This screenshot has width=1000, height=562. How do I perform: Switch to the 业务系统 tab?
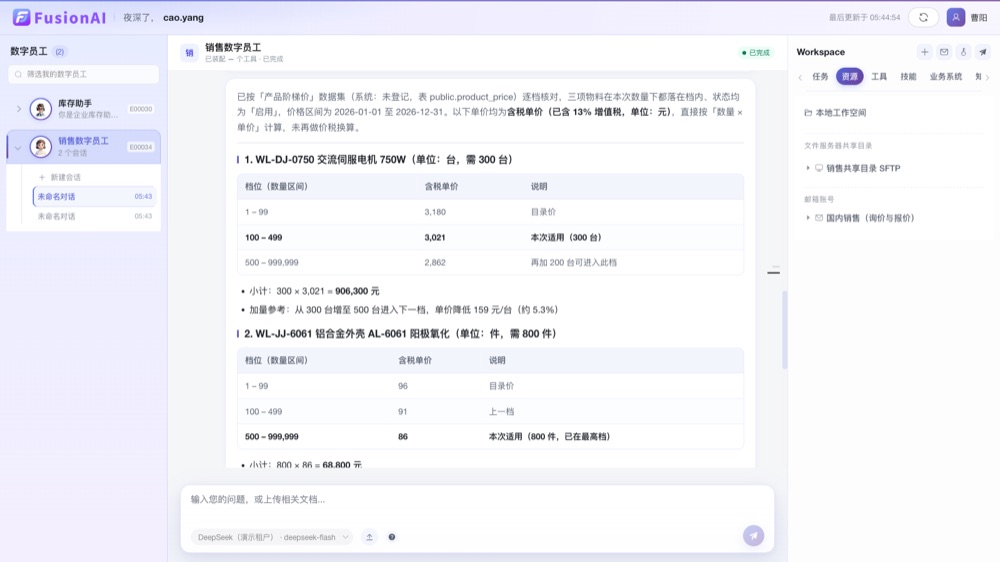[x=946, y=77]
